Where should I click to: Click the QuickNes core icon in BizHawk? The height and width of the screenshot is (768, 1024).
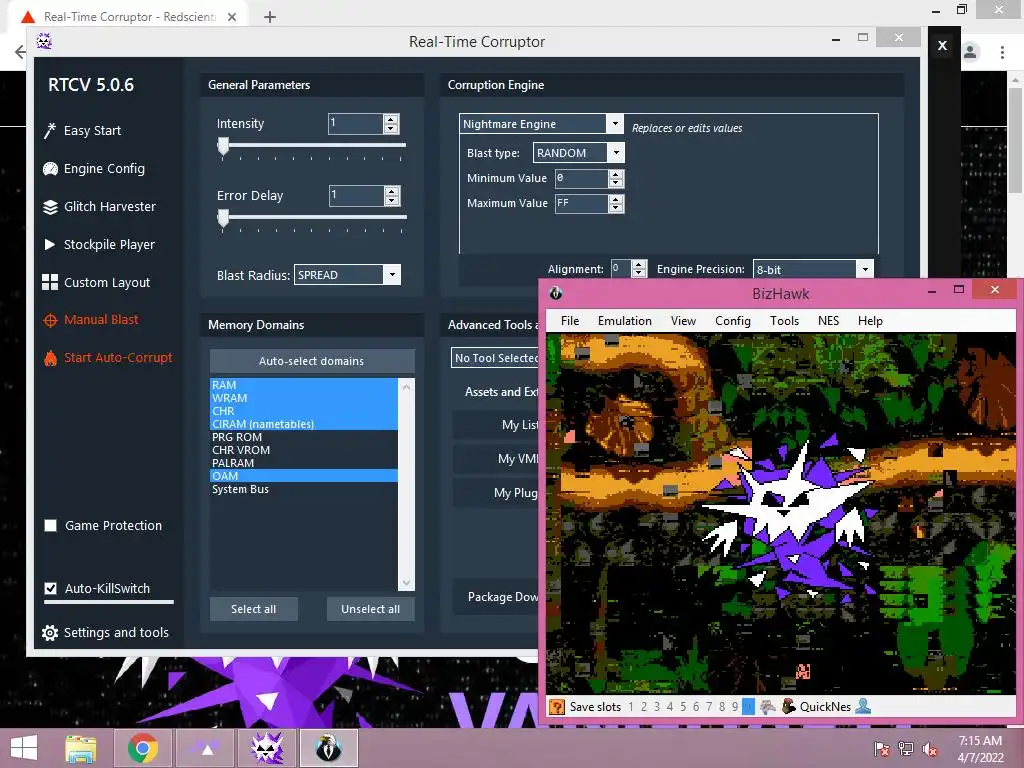pyautogui.click(x=789, y=707)
